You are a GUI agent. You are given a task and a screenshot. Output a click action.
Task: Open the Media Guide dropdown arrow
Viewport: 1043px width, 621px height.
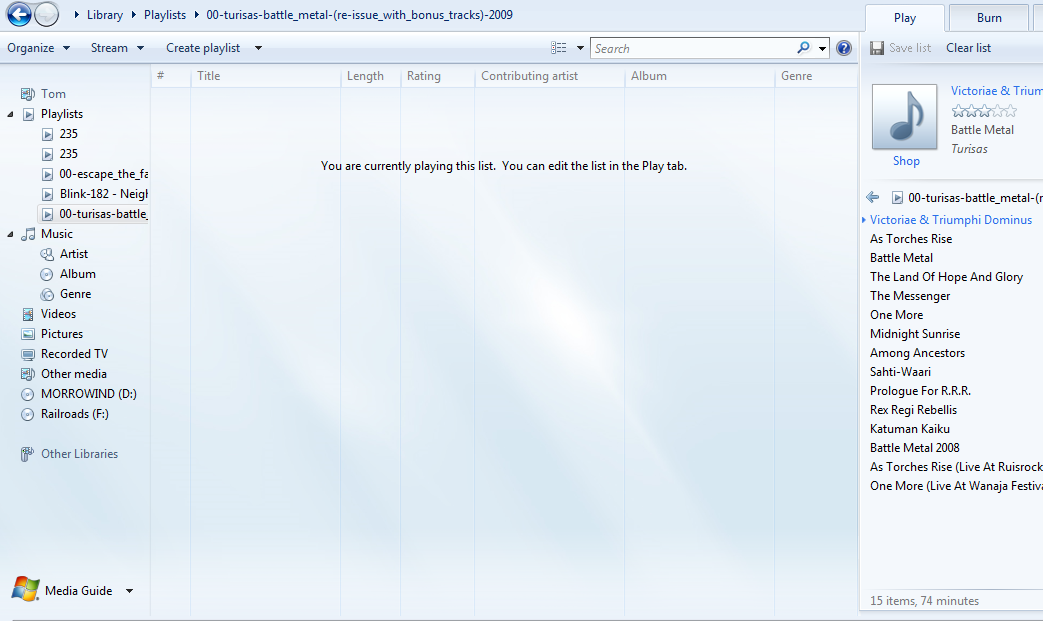(130, 590)
